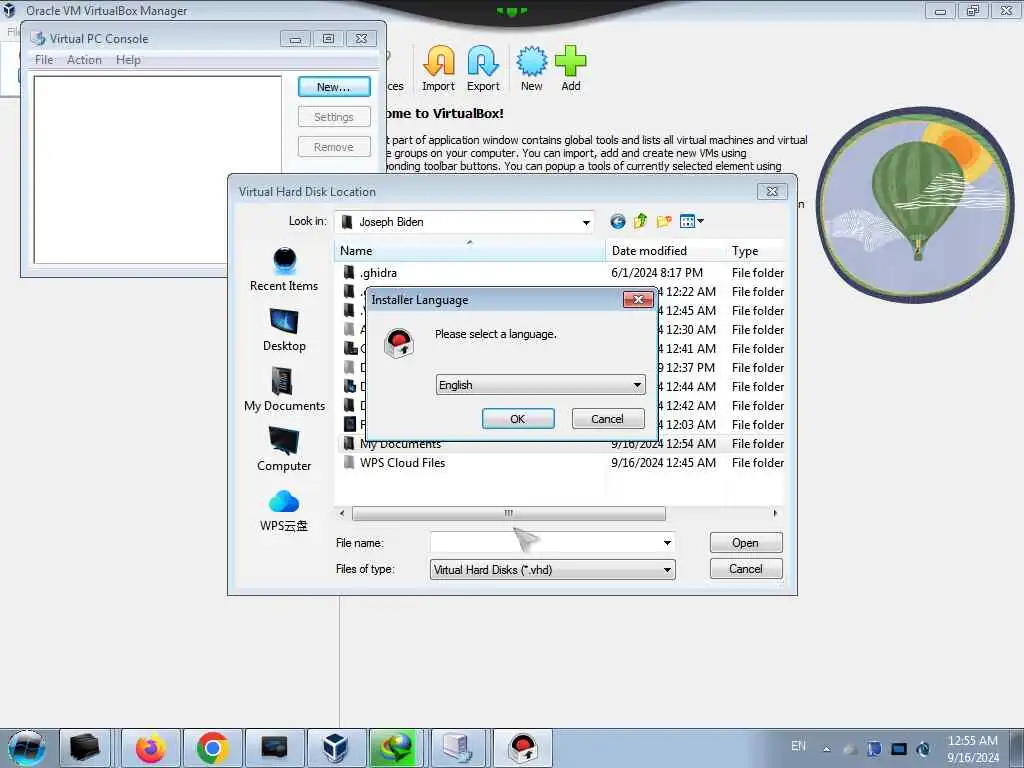This screenshot has height=768, width=1024.
Task: Expand the Files of type dropdown
Action: tap(667, 570)
